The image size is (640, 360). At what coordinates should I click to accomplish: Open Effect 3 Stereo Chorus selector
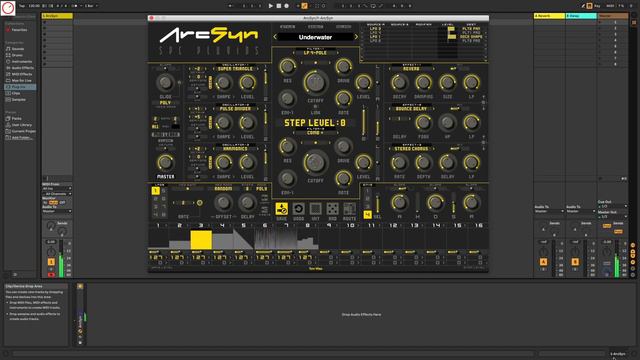(x=411, y=149)
